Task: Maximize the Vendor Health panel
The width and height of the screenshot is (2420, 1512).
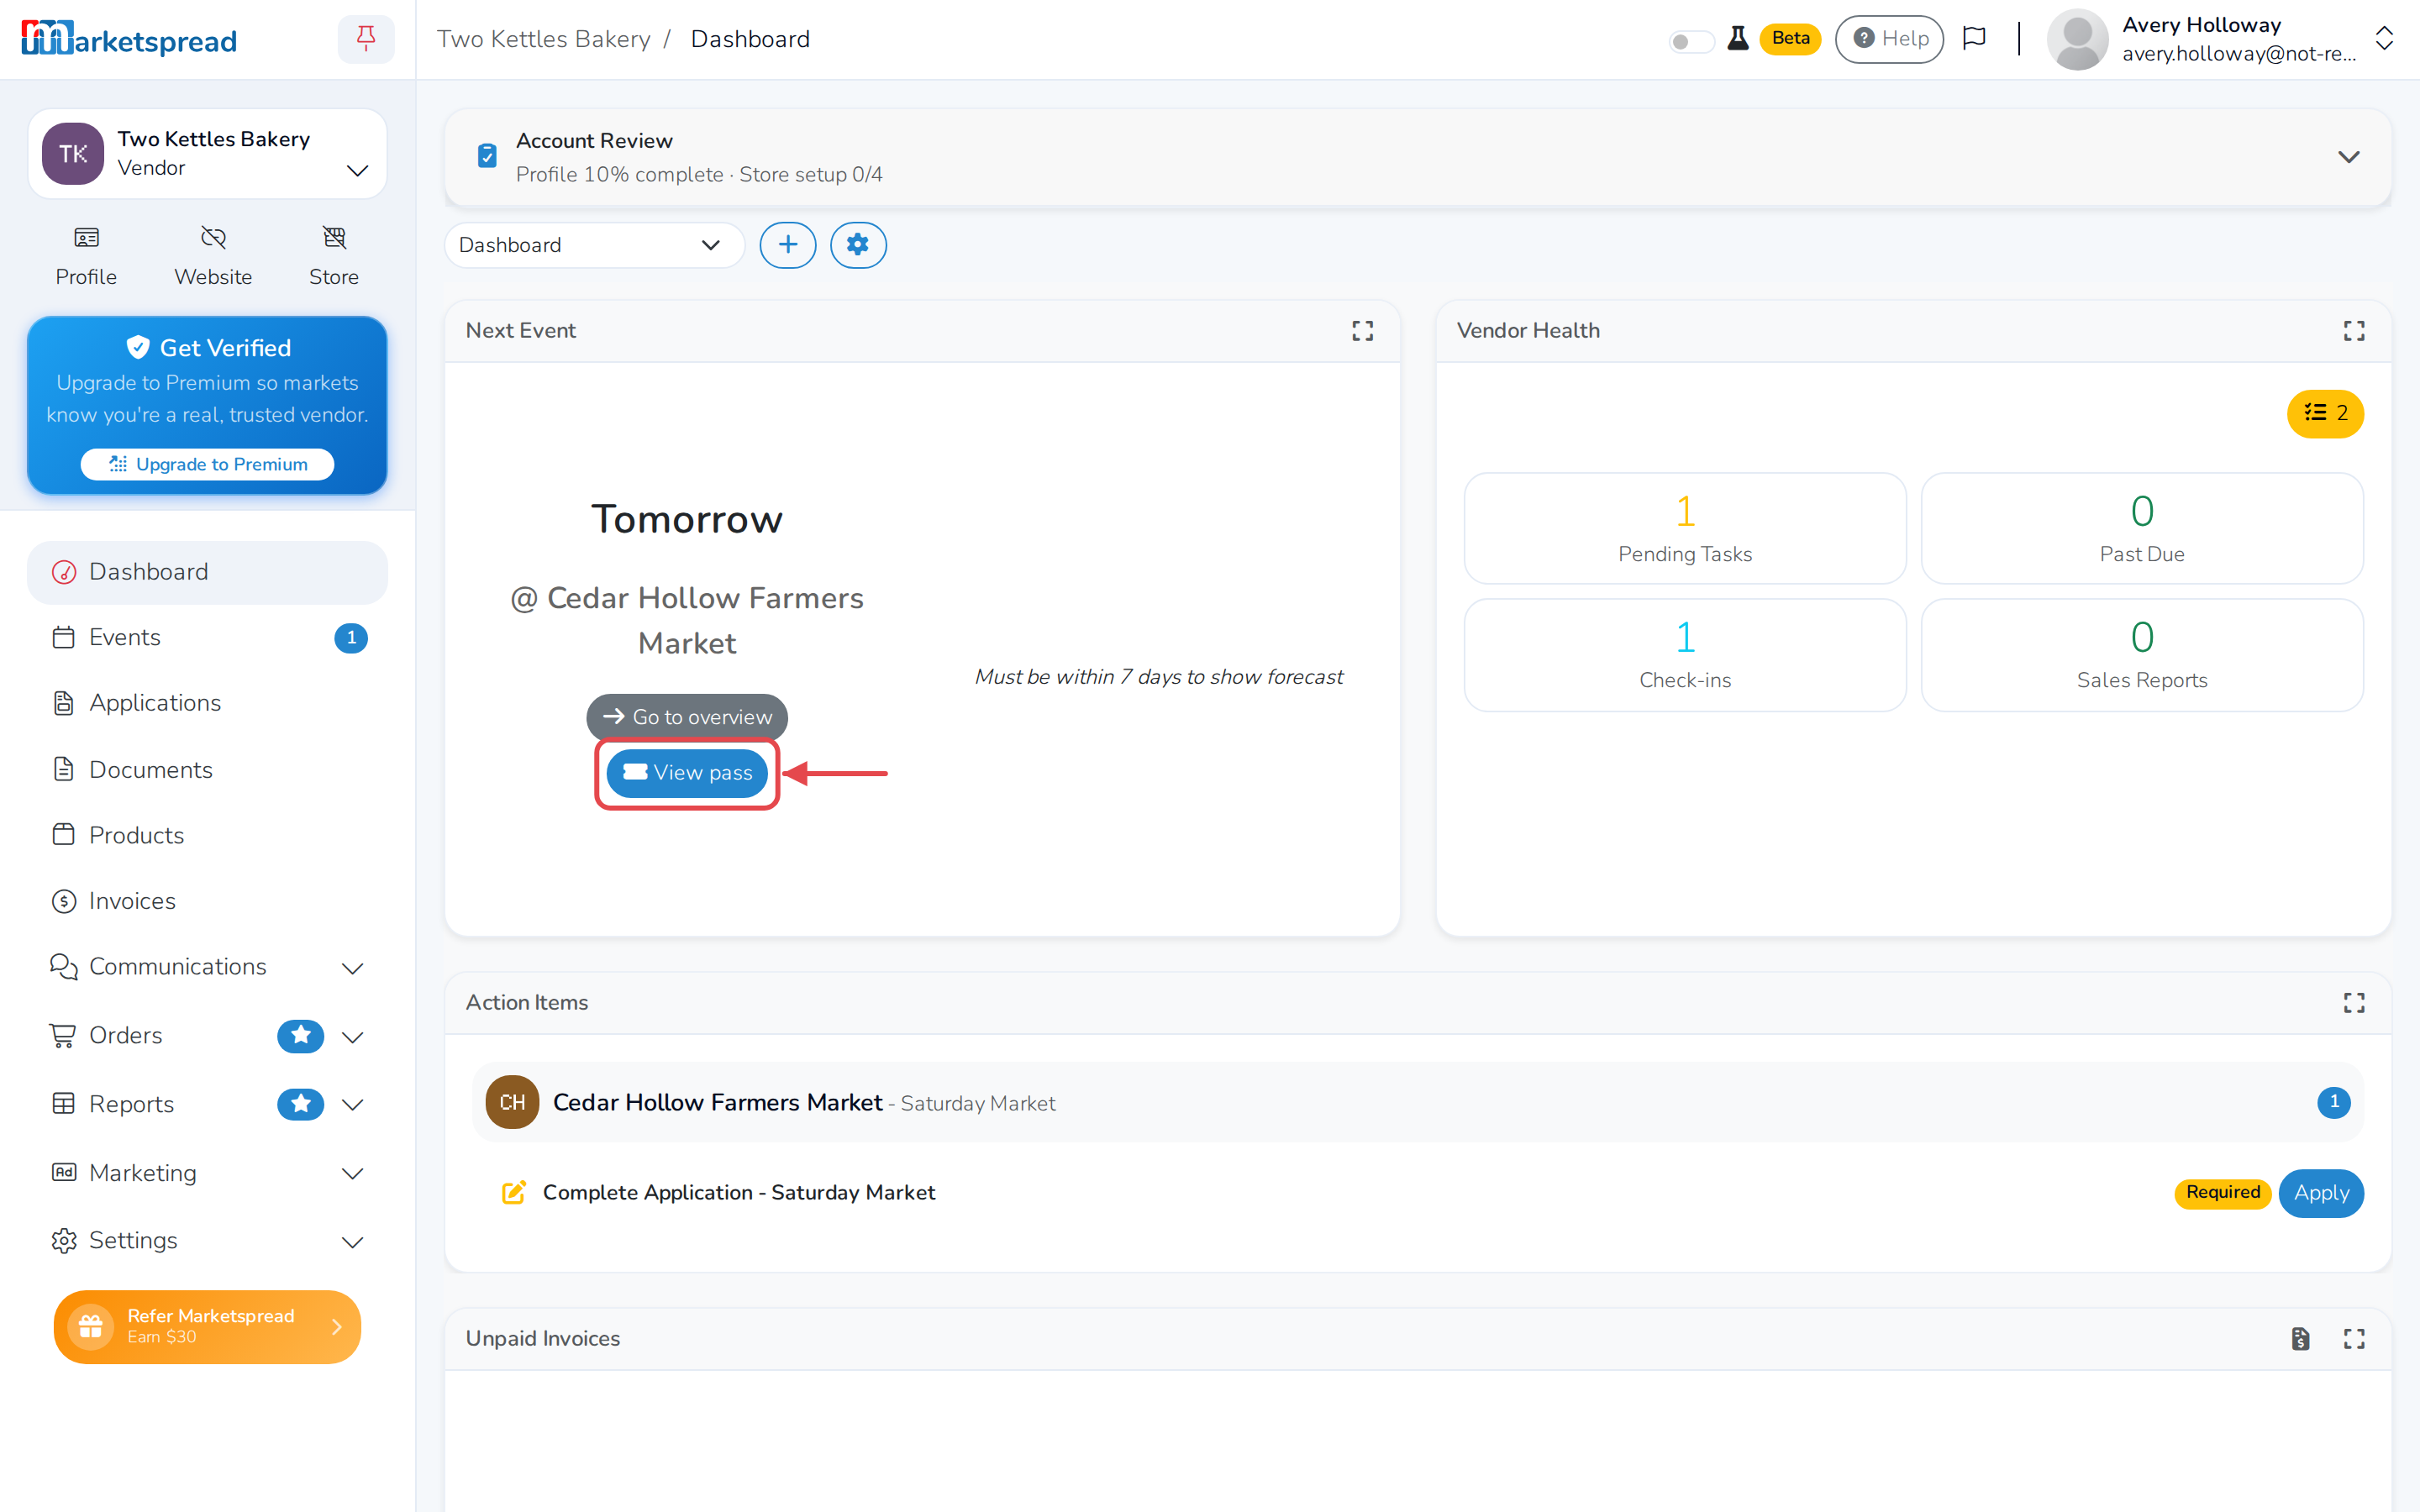Action: (x=2354, y=331)
